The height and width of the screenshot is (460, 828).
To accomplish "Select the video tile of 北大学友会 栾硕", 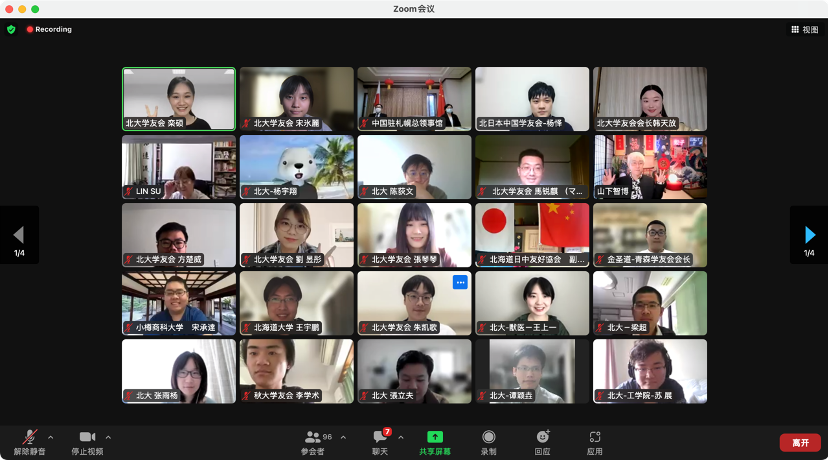I will 179,98.
